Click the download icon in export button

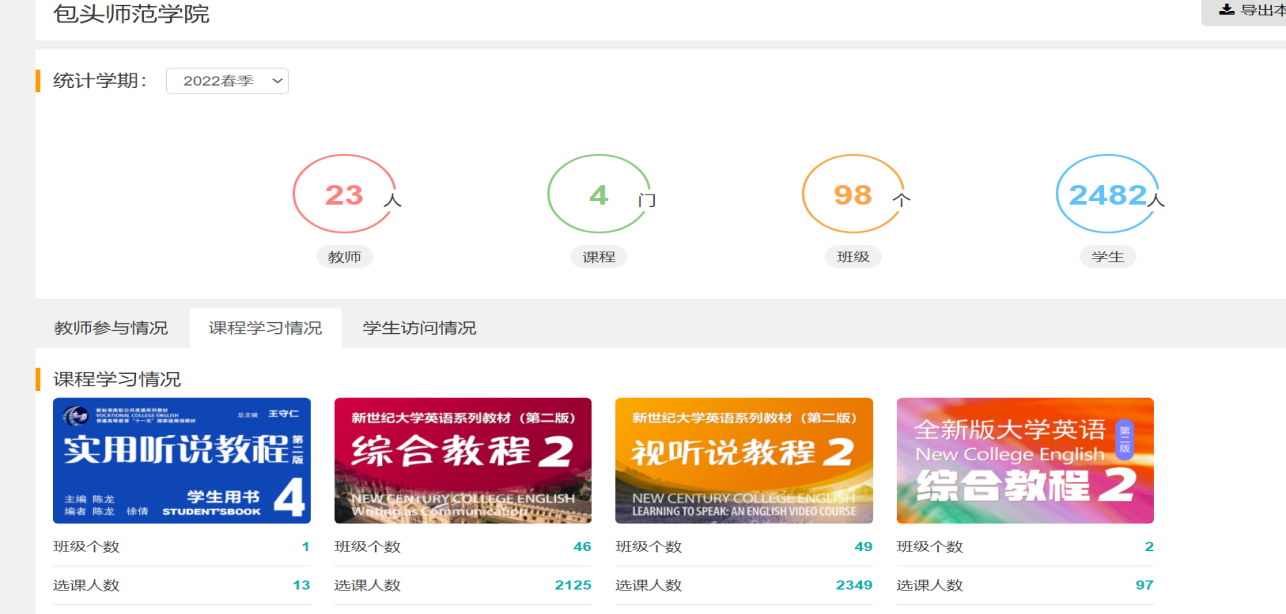coord(1226,10)
